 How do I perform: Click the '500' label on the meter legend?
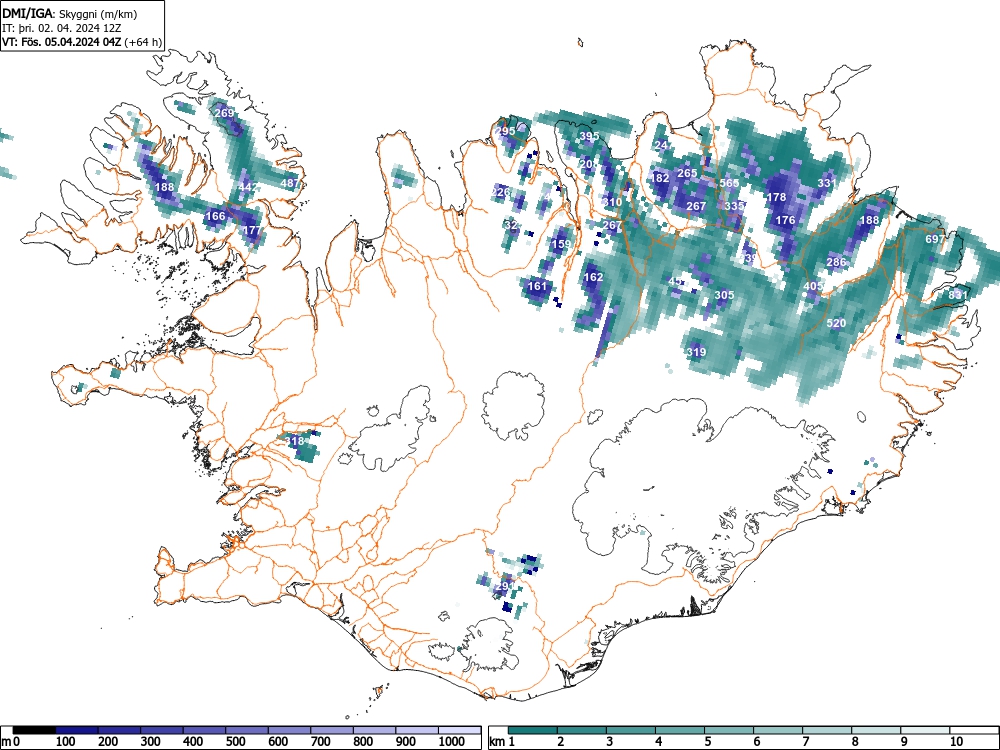(235, 742)
